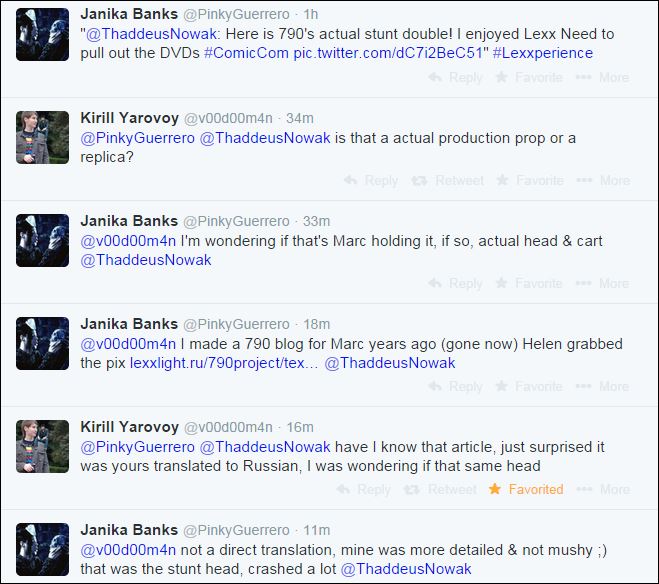
Task: Retweet Kirill's 16m tweet about Russian translation
Action: click(x=440, y=489)
